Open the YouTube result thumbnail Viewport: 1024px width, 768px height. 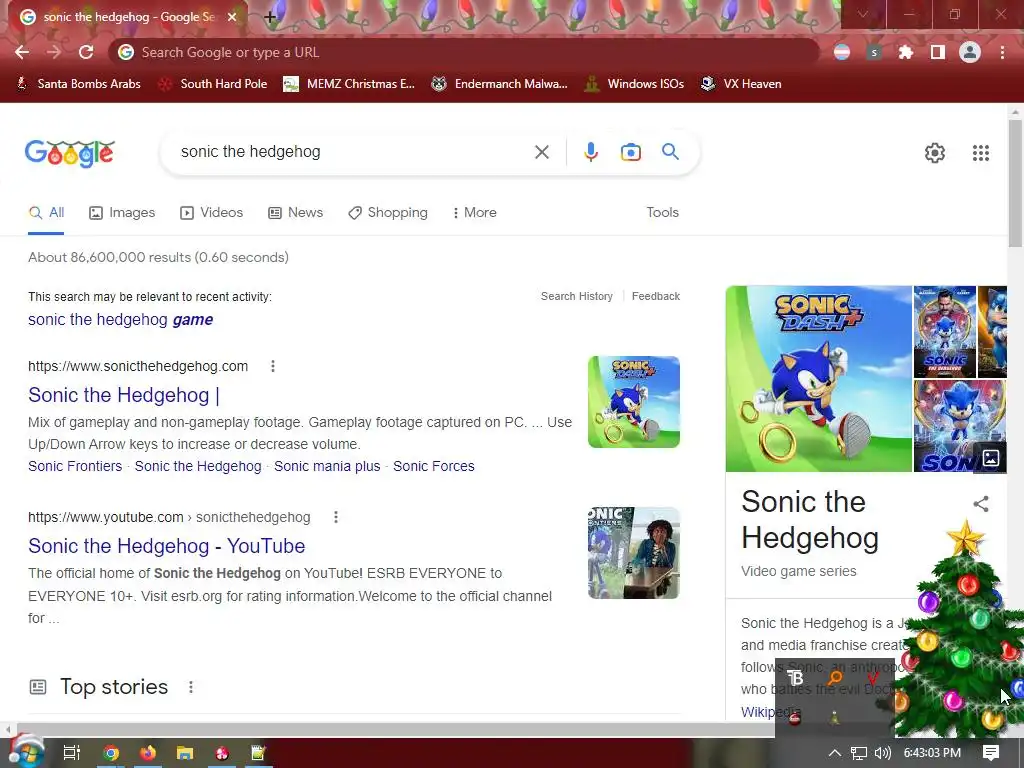pyautogui.click(x=633, y=552)
